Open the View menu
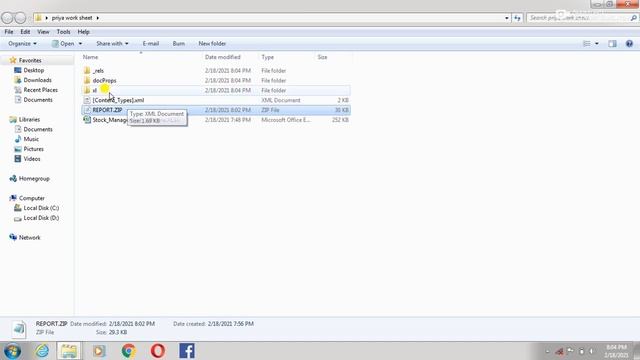This screenshot has height=360, width=640. click(43, 32)
